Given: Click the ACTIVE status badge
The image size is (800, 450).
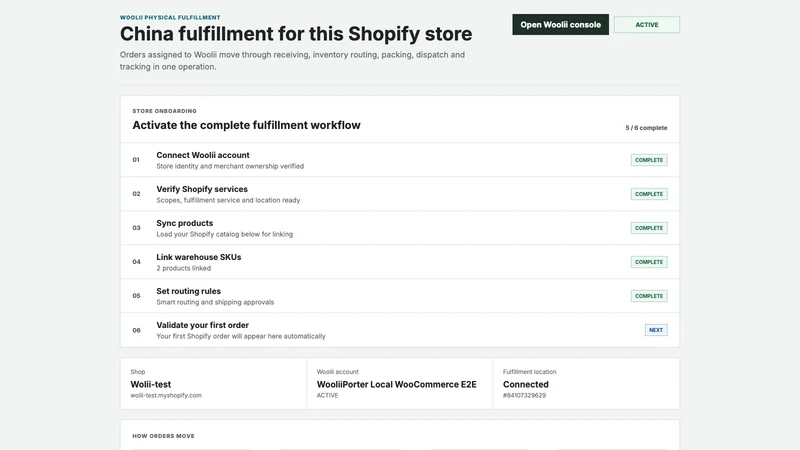Looking at the screenshot, I should click(646, 24).
